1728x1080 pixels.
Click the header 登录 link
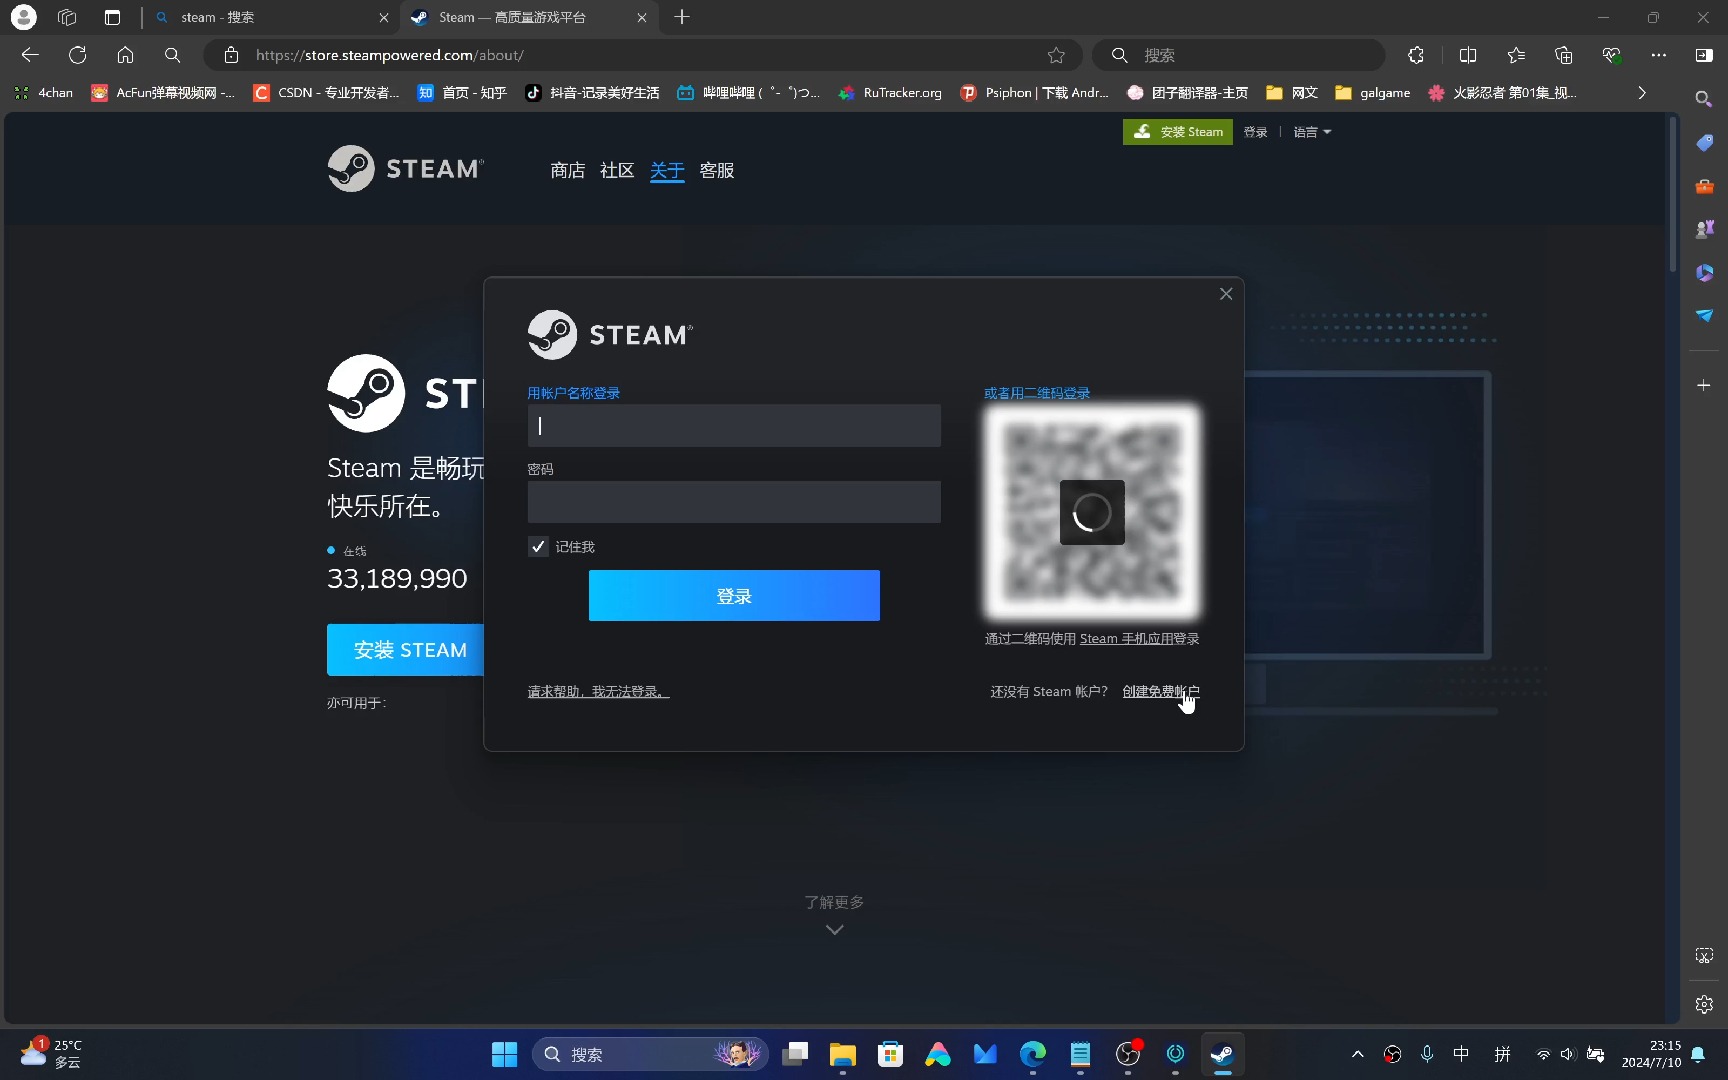click(x=1255, y=132)
